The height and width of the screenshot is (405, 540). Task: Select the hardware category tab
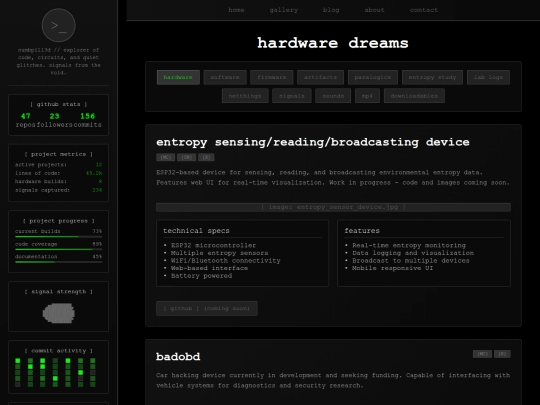178,77
